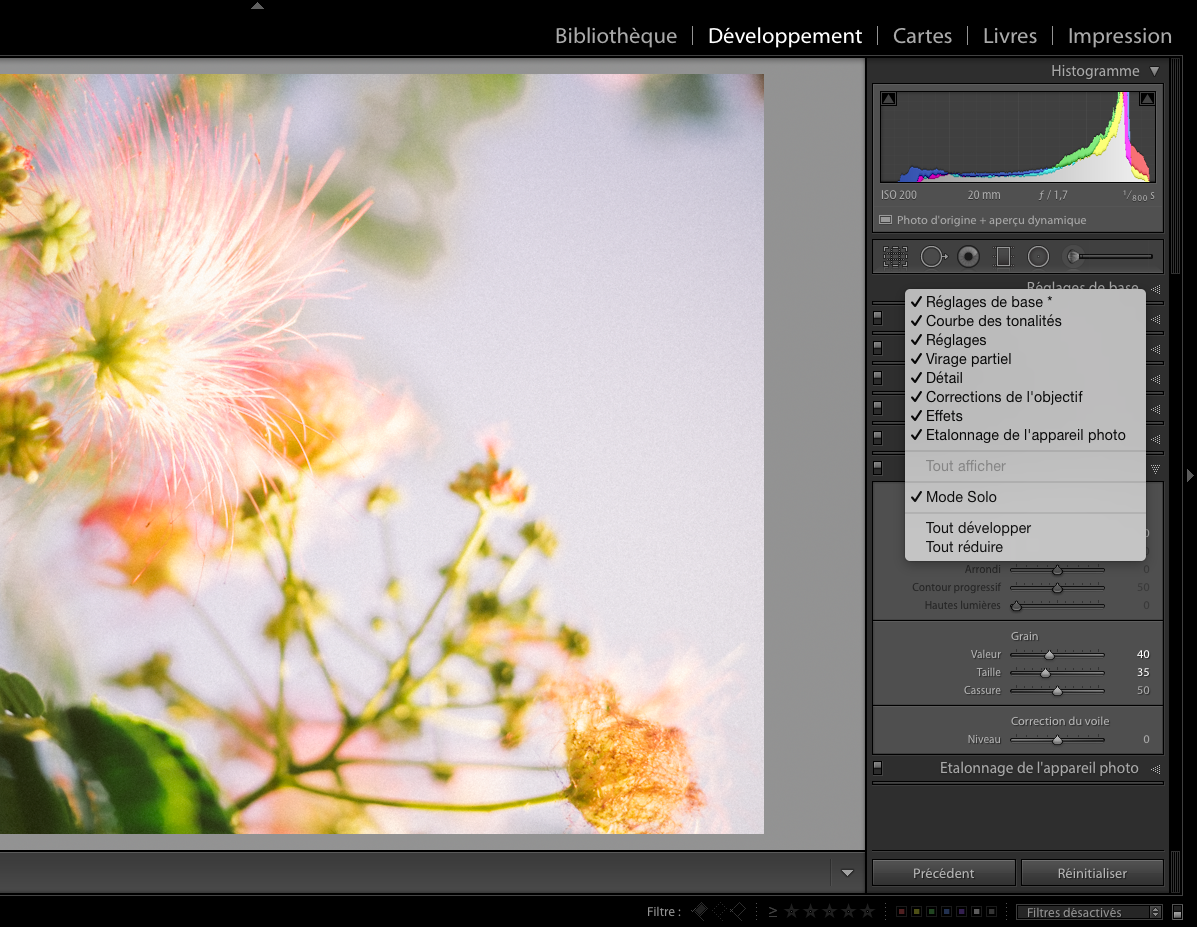Select the Crop Overlay tool

click(895, 256)
